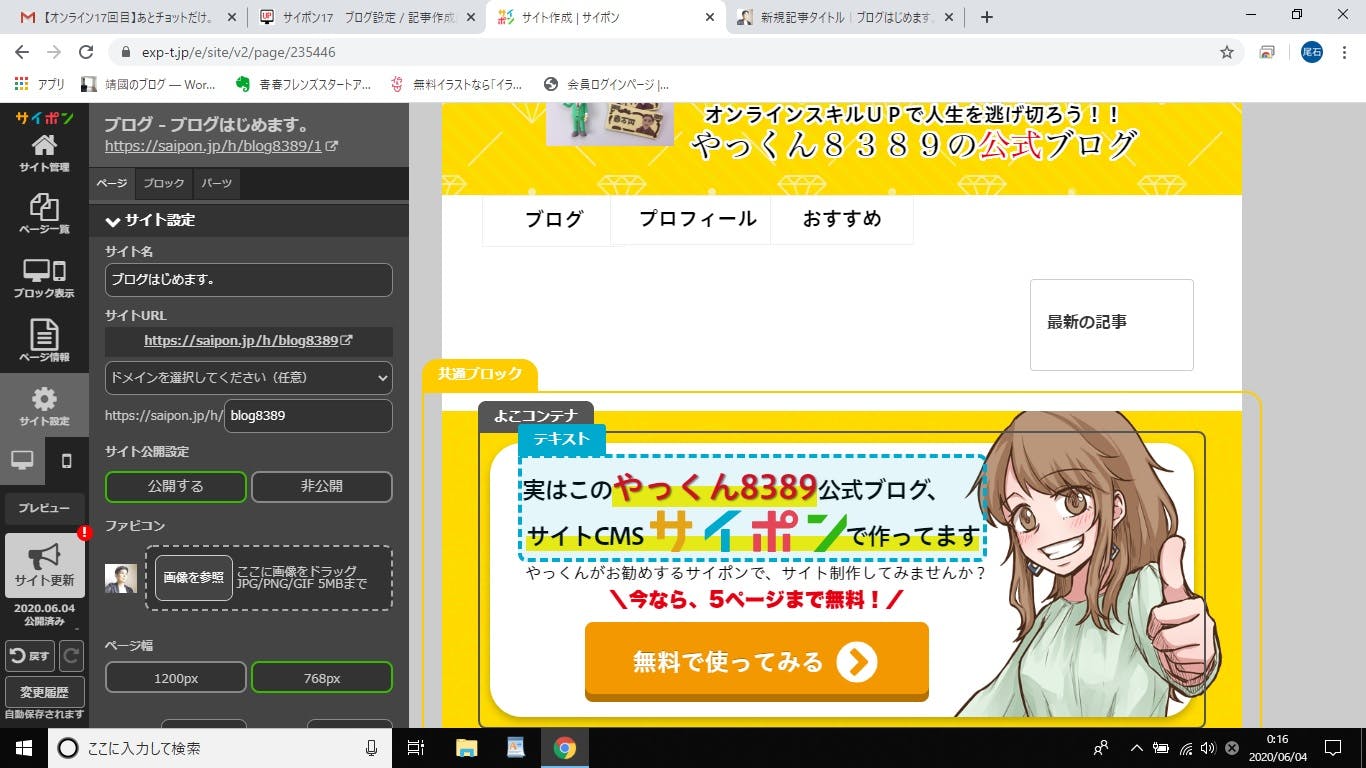This screenshot has width=1366, height=768.
Task: Click the 画像を参照 favicon button
Action: (194, 578)
